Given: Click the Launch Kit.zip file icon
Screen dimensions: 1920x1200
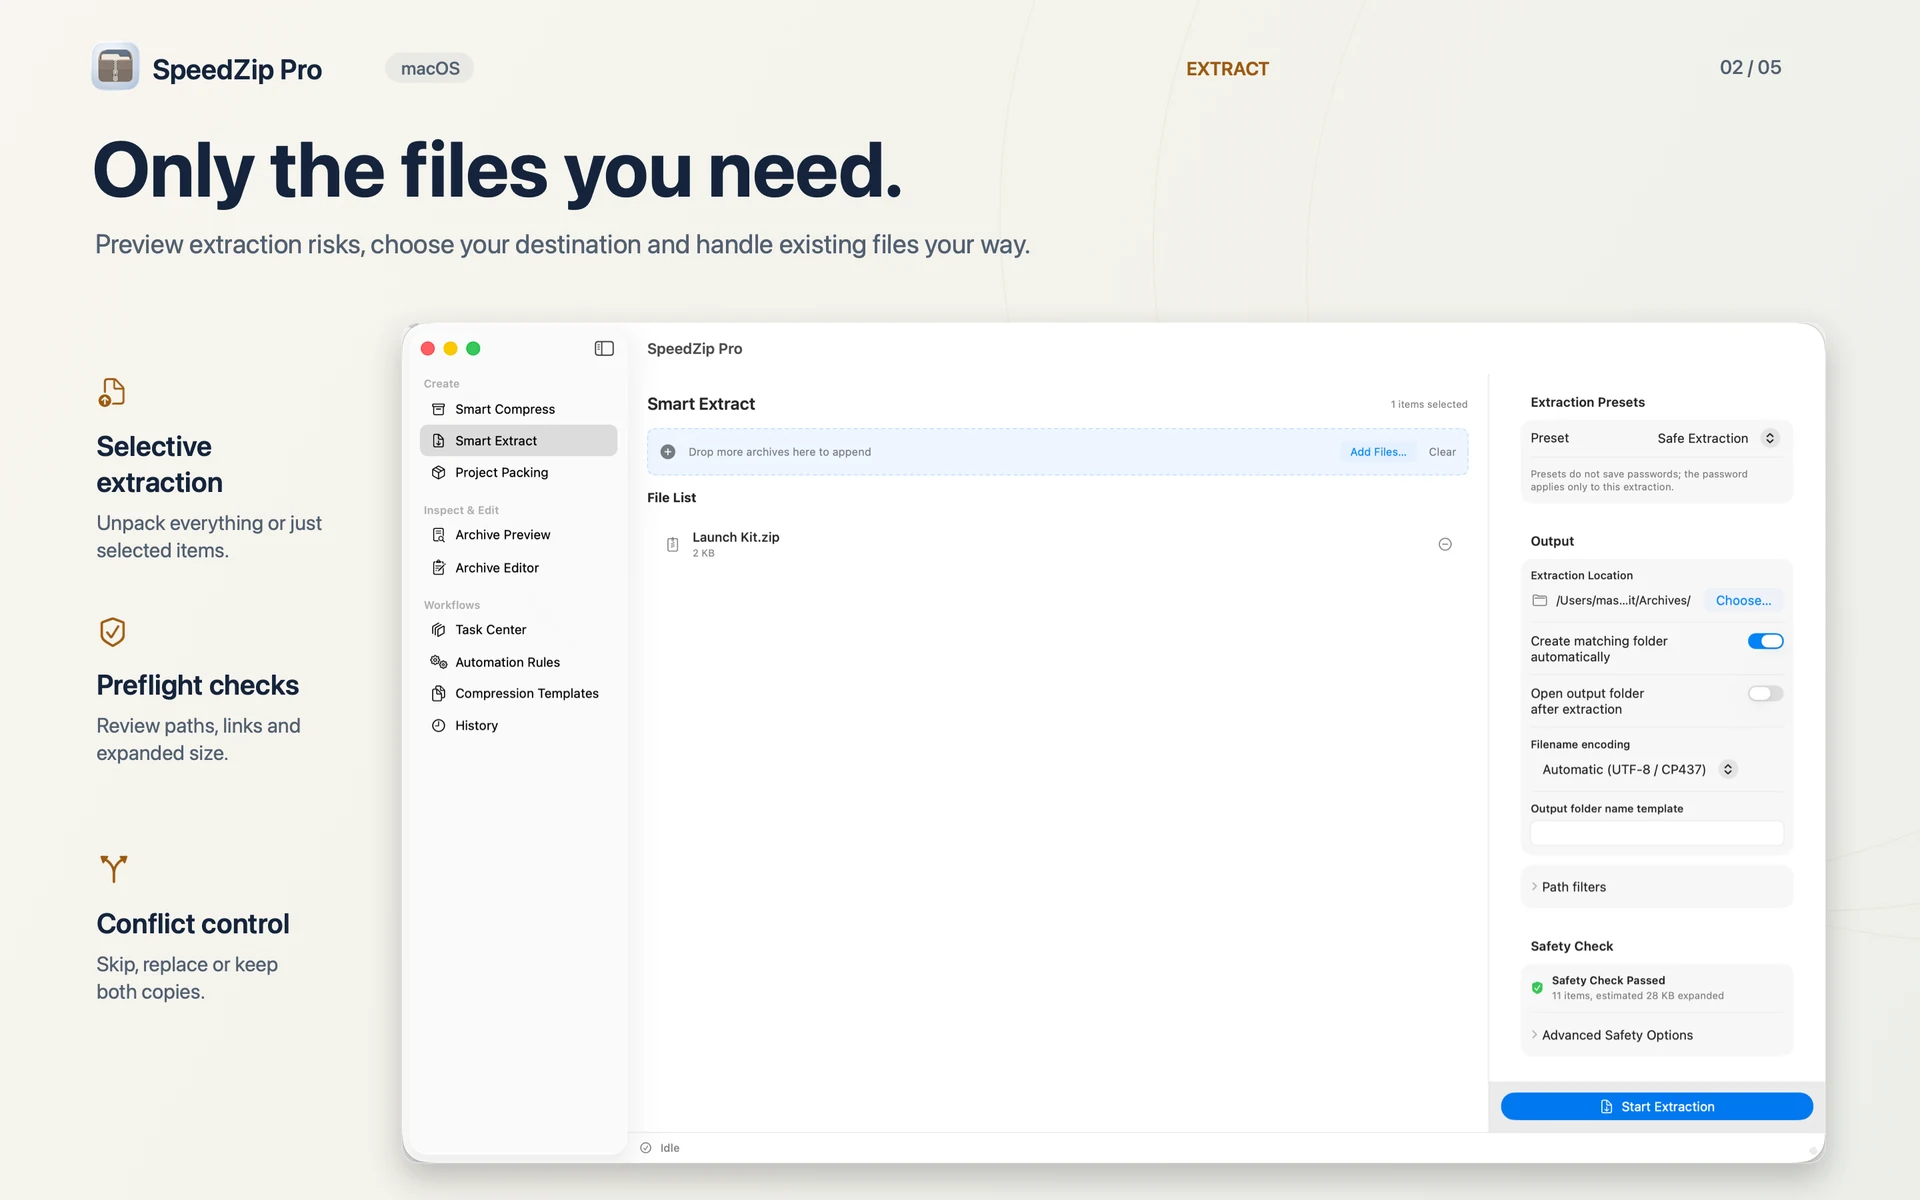Looking at the screenshot, I should pyautogui.click(x=673, y=544).
